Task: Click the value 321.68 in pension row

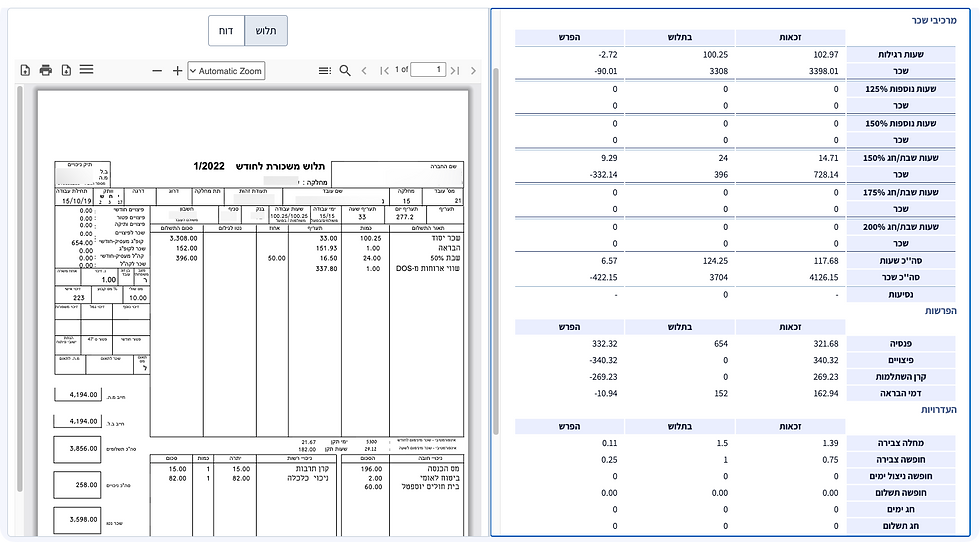Action: tap(826, 344)
